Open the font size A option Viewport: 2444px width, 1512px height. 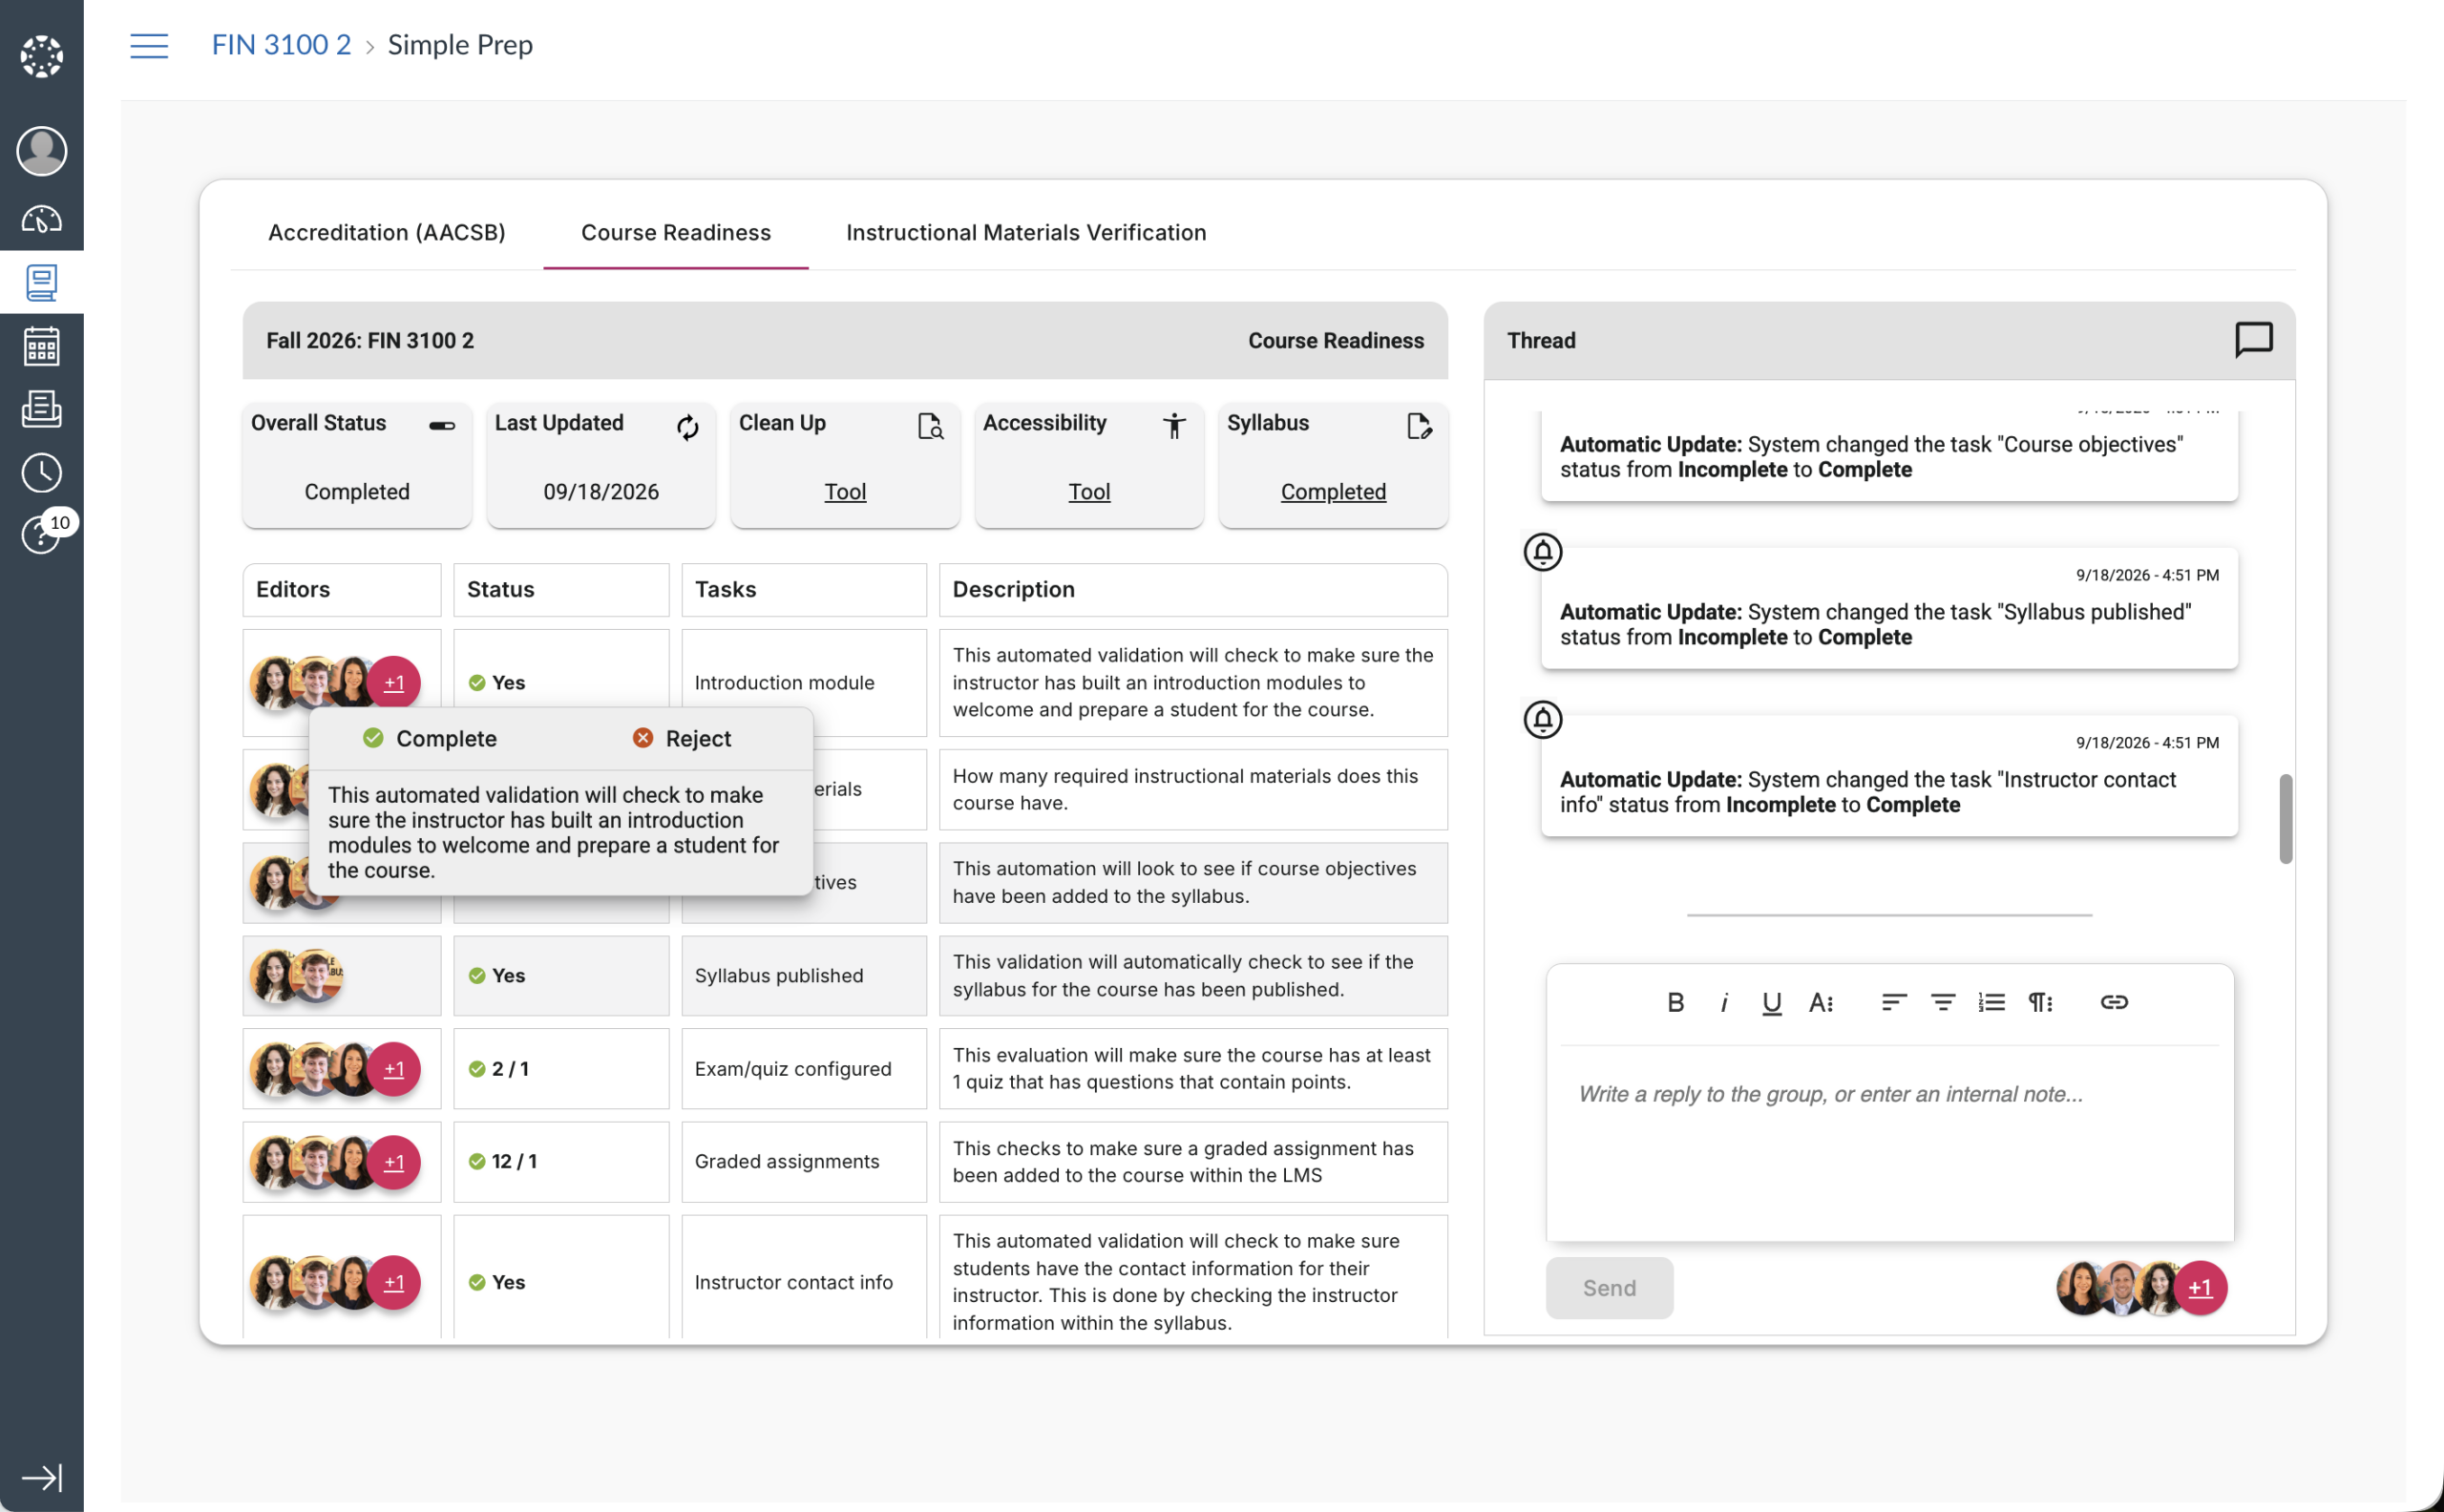pyautogui.click(x=1821, y=1003)
